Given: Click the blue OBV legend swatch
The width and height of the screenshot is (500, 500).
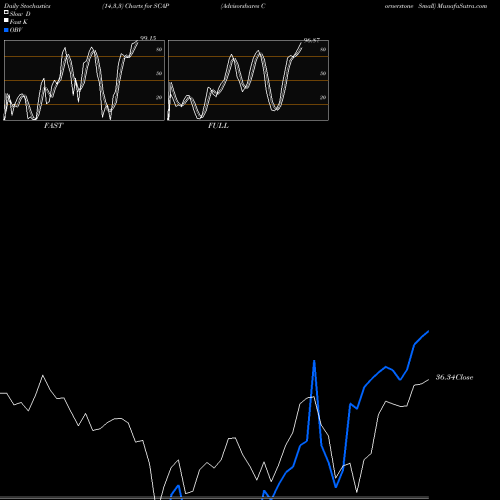Looking at the screenshot, I should [6, 30].
